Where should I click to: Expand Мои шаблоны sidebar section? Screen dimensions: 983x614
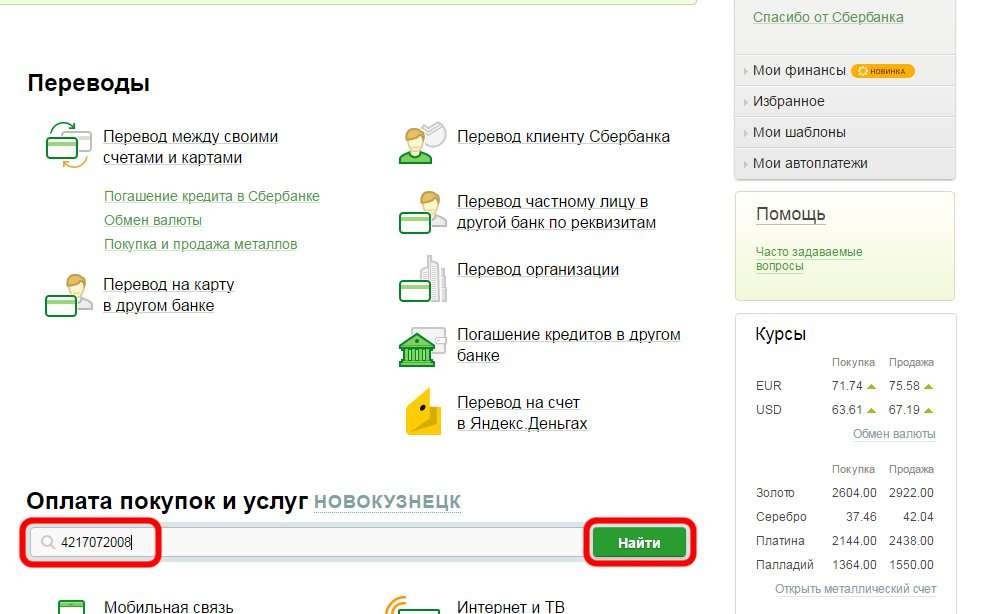(799, 132)
